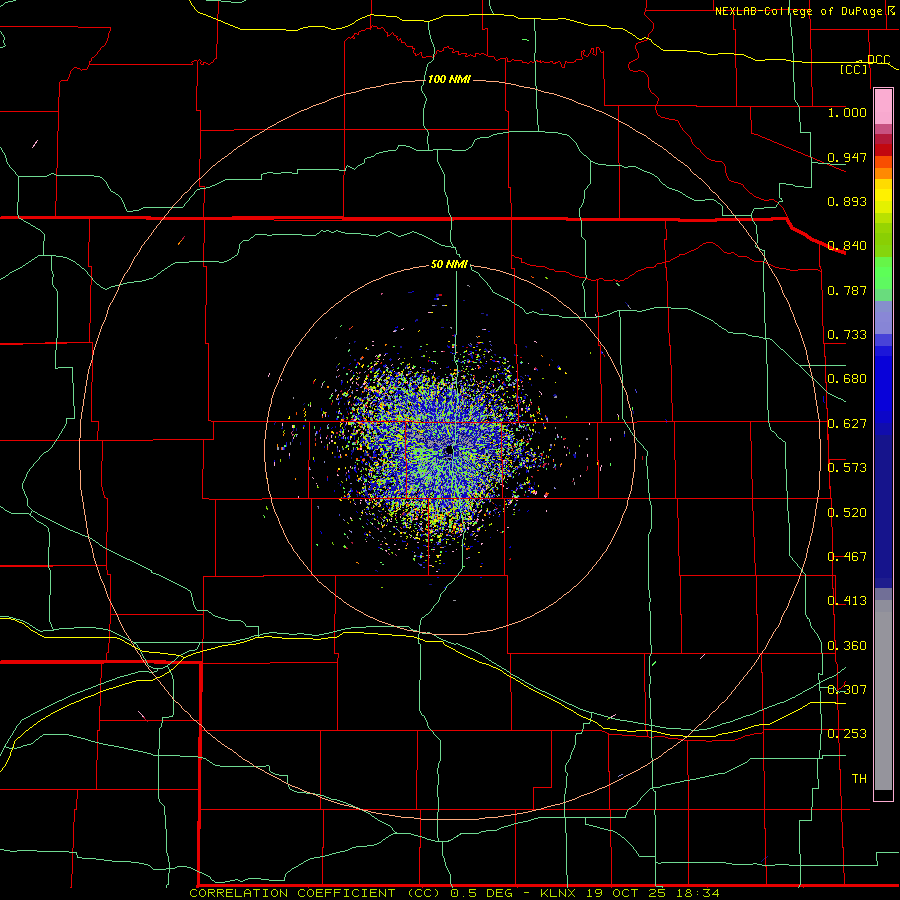The width and height of the screenshot is (900, 900).
Task: Click the 0.947 legend value
Action: 847,157
